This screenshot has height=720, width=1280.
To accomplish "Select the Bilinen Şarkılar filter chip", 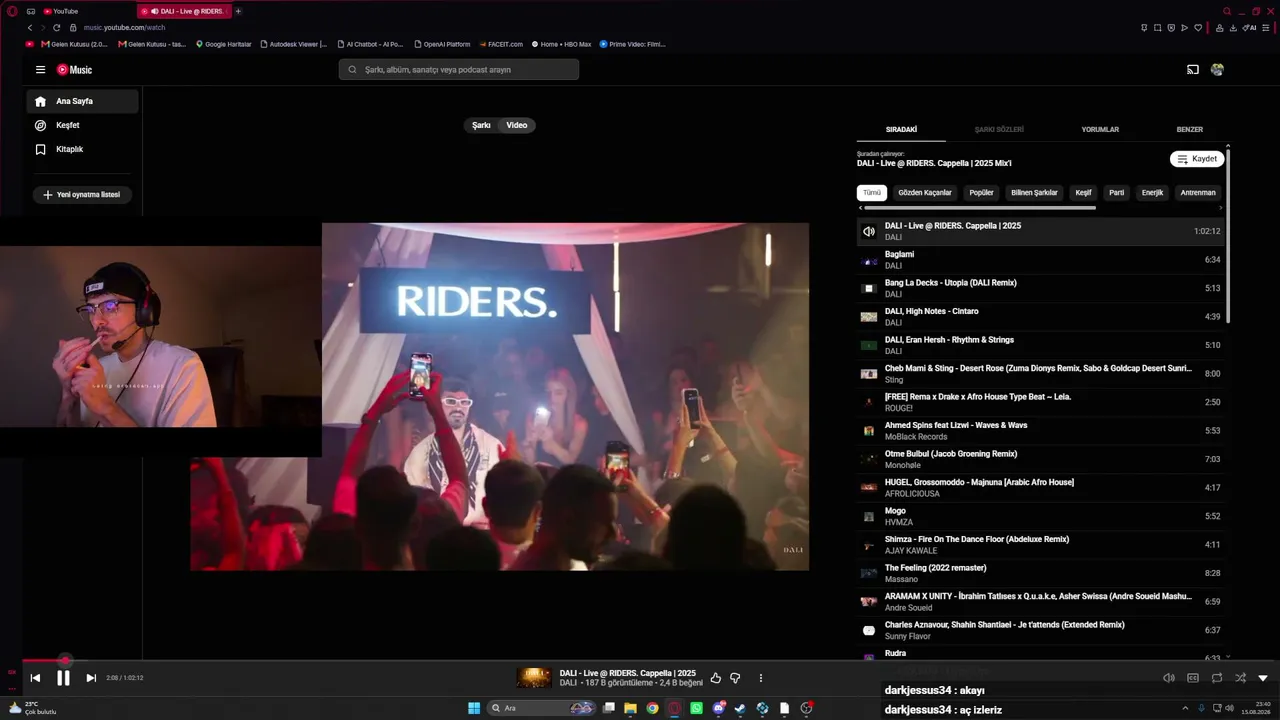I will [x=1034, y=193].
